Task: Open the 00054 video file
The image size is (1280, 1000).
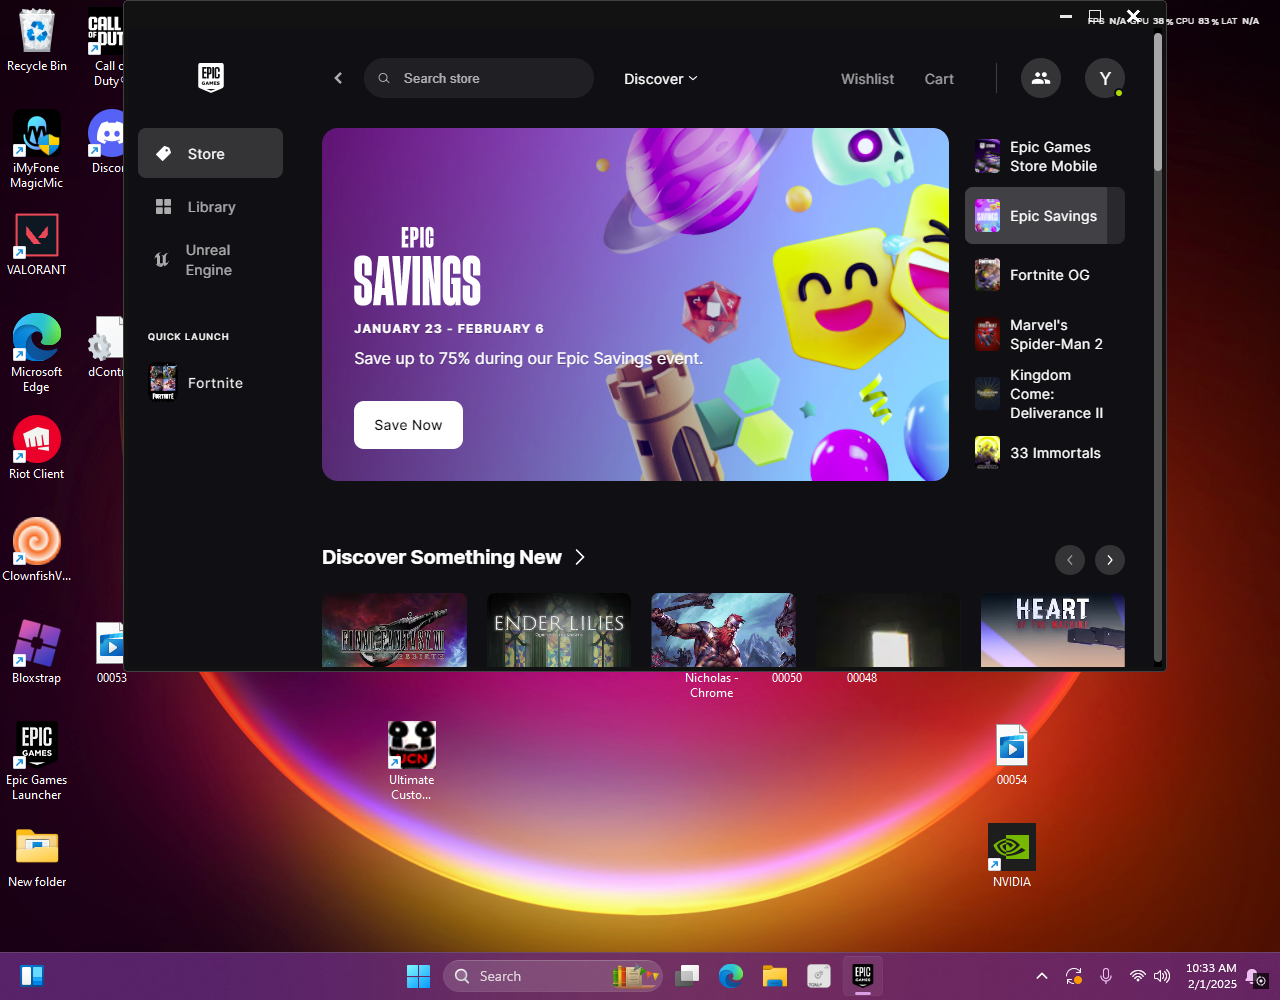Action: [1012, 755]
